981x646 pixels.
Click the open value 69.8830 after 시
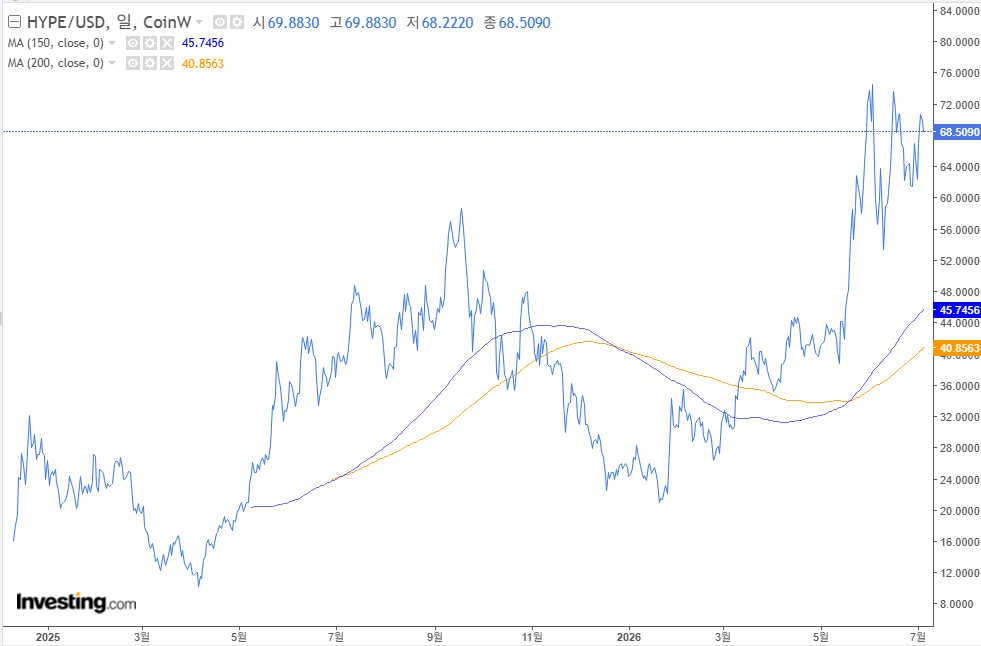coord(293,23)
